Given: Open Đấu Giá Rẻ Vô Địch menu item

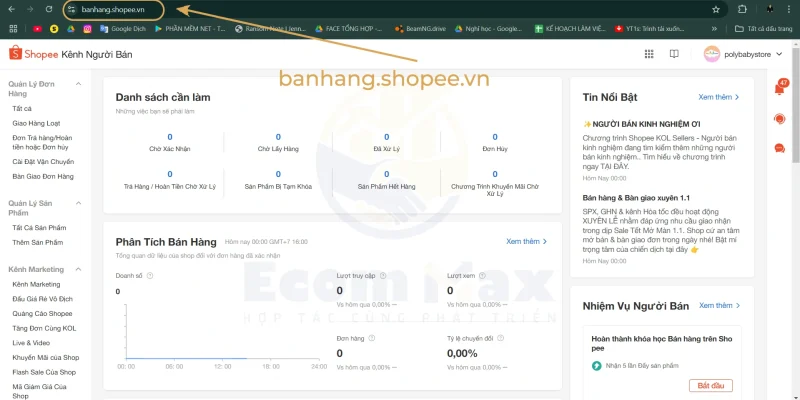Looking at the screenshot, I should [x=43, y=299].
